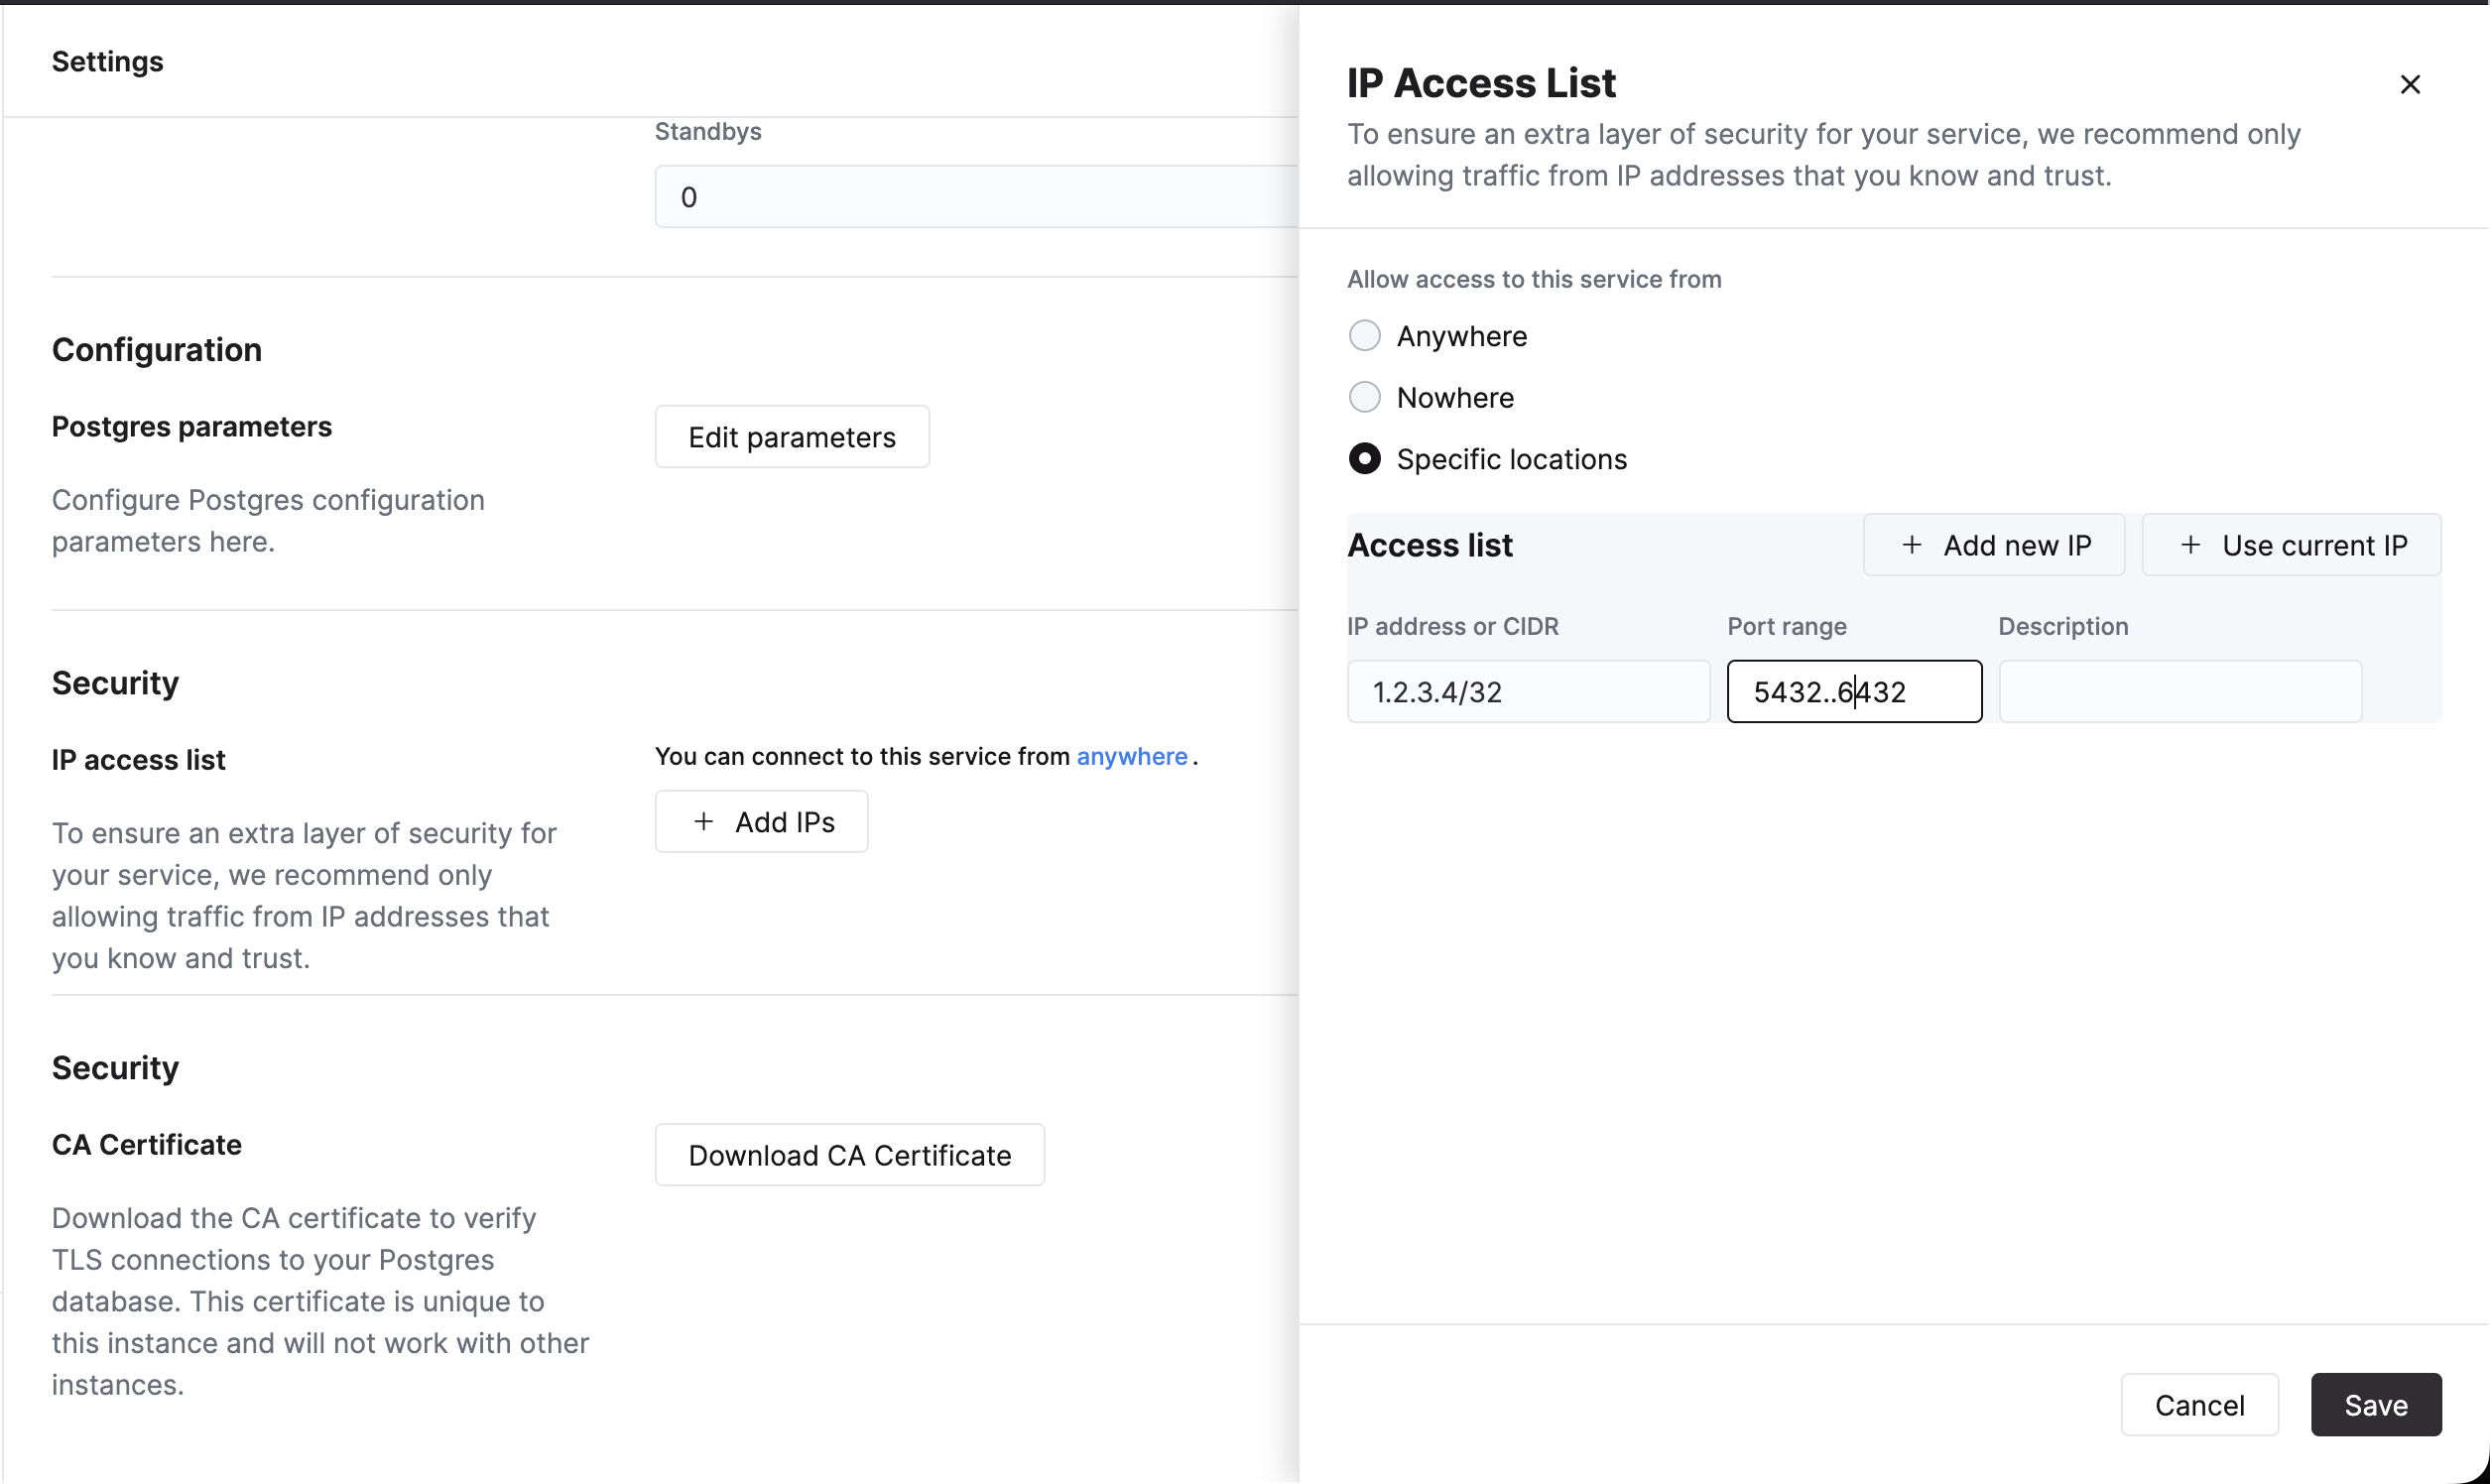Select the Nowhere radio option

tap(1364, 397)
